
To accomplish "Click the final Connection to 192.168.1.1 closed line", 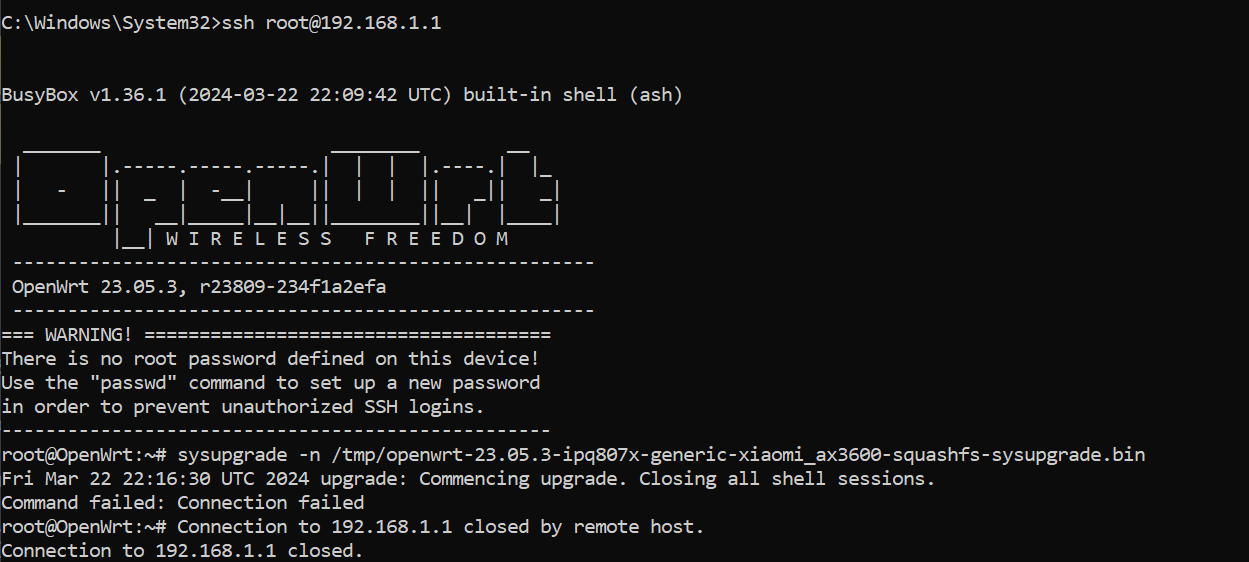I will coord(182,551).
